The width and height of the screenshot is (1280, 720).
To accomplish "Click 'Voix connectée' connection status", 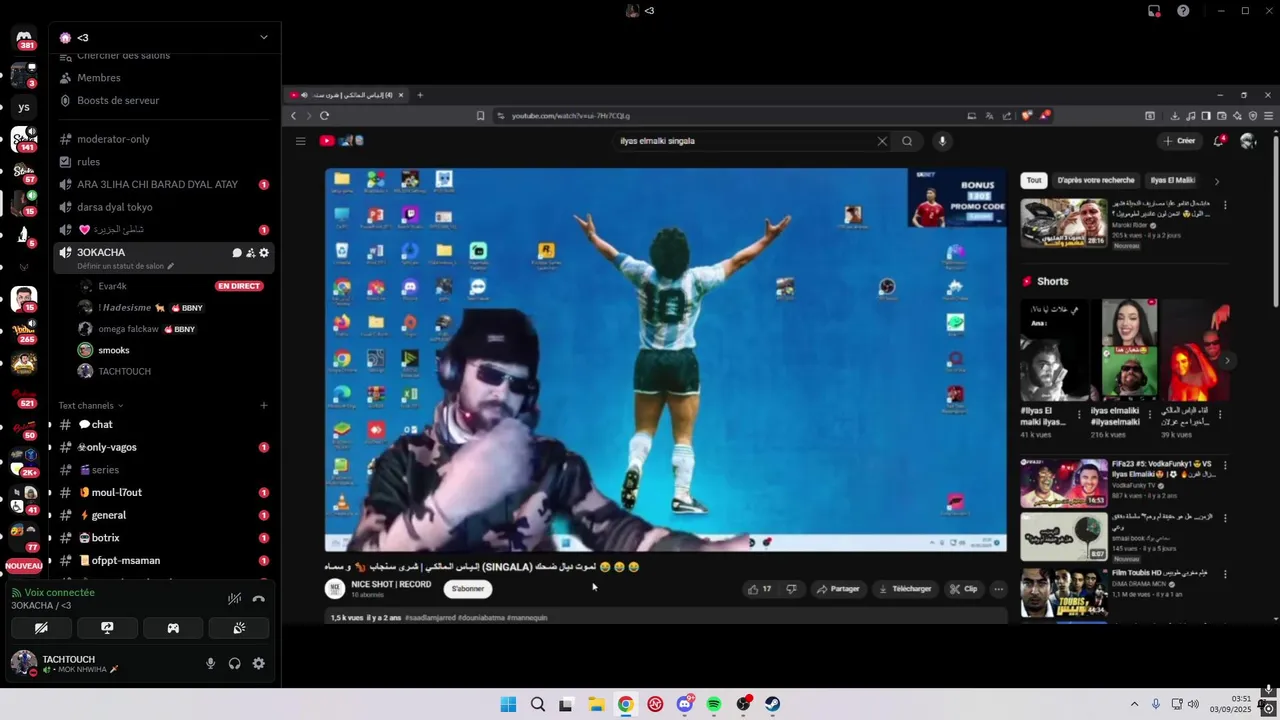I will pos(60,592).
